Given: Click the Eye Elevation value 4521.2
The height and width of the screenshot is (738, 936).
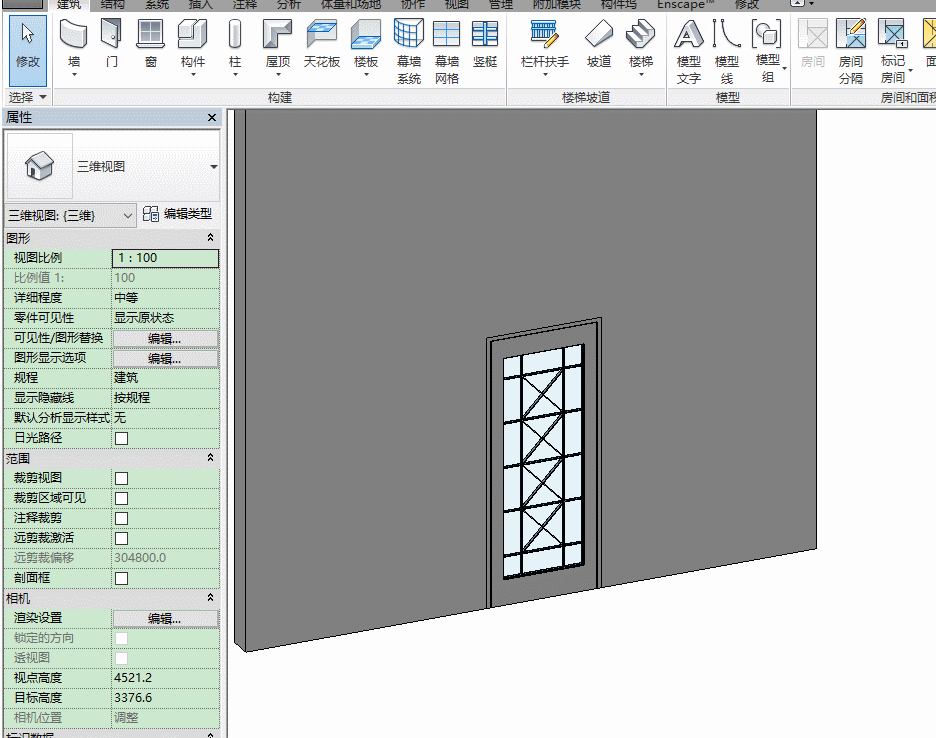Looking at the screenshot, I should tap(165, 678).
